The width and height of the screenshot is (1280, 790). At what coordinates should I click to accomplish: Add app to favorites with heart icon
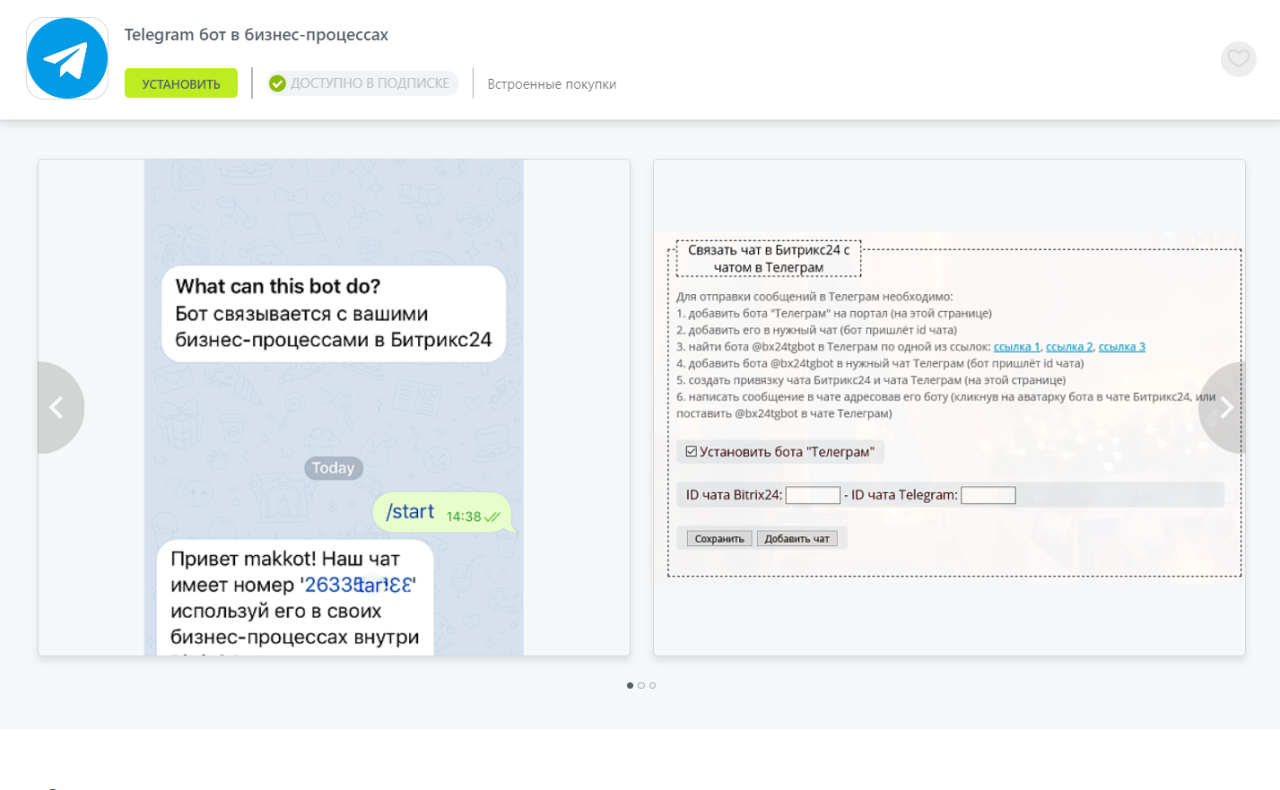coord(1238,59)
